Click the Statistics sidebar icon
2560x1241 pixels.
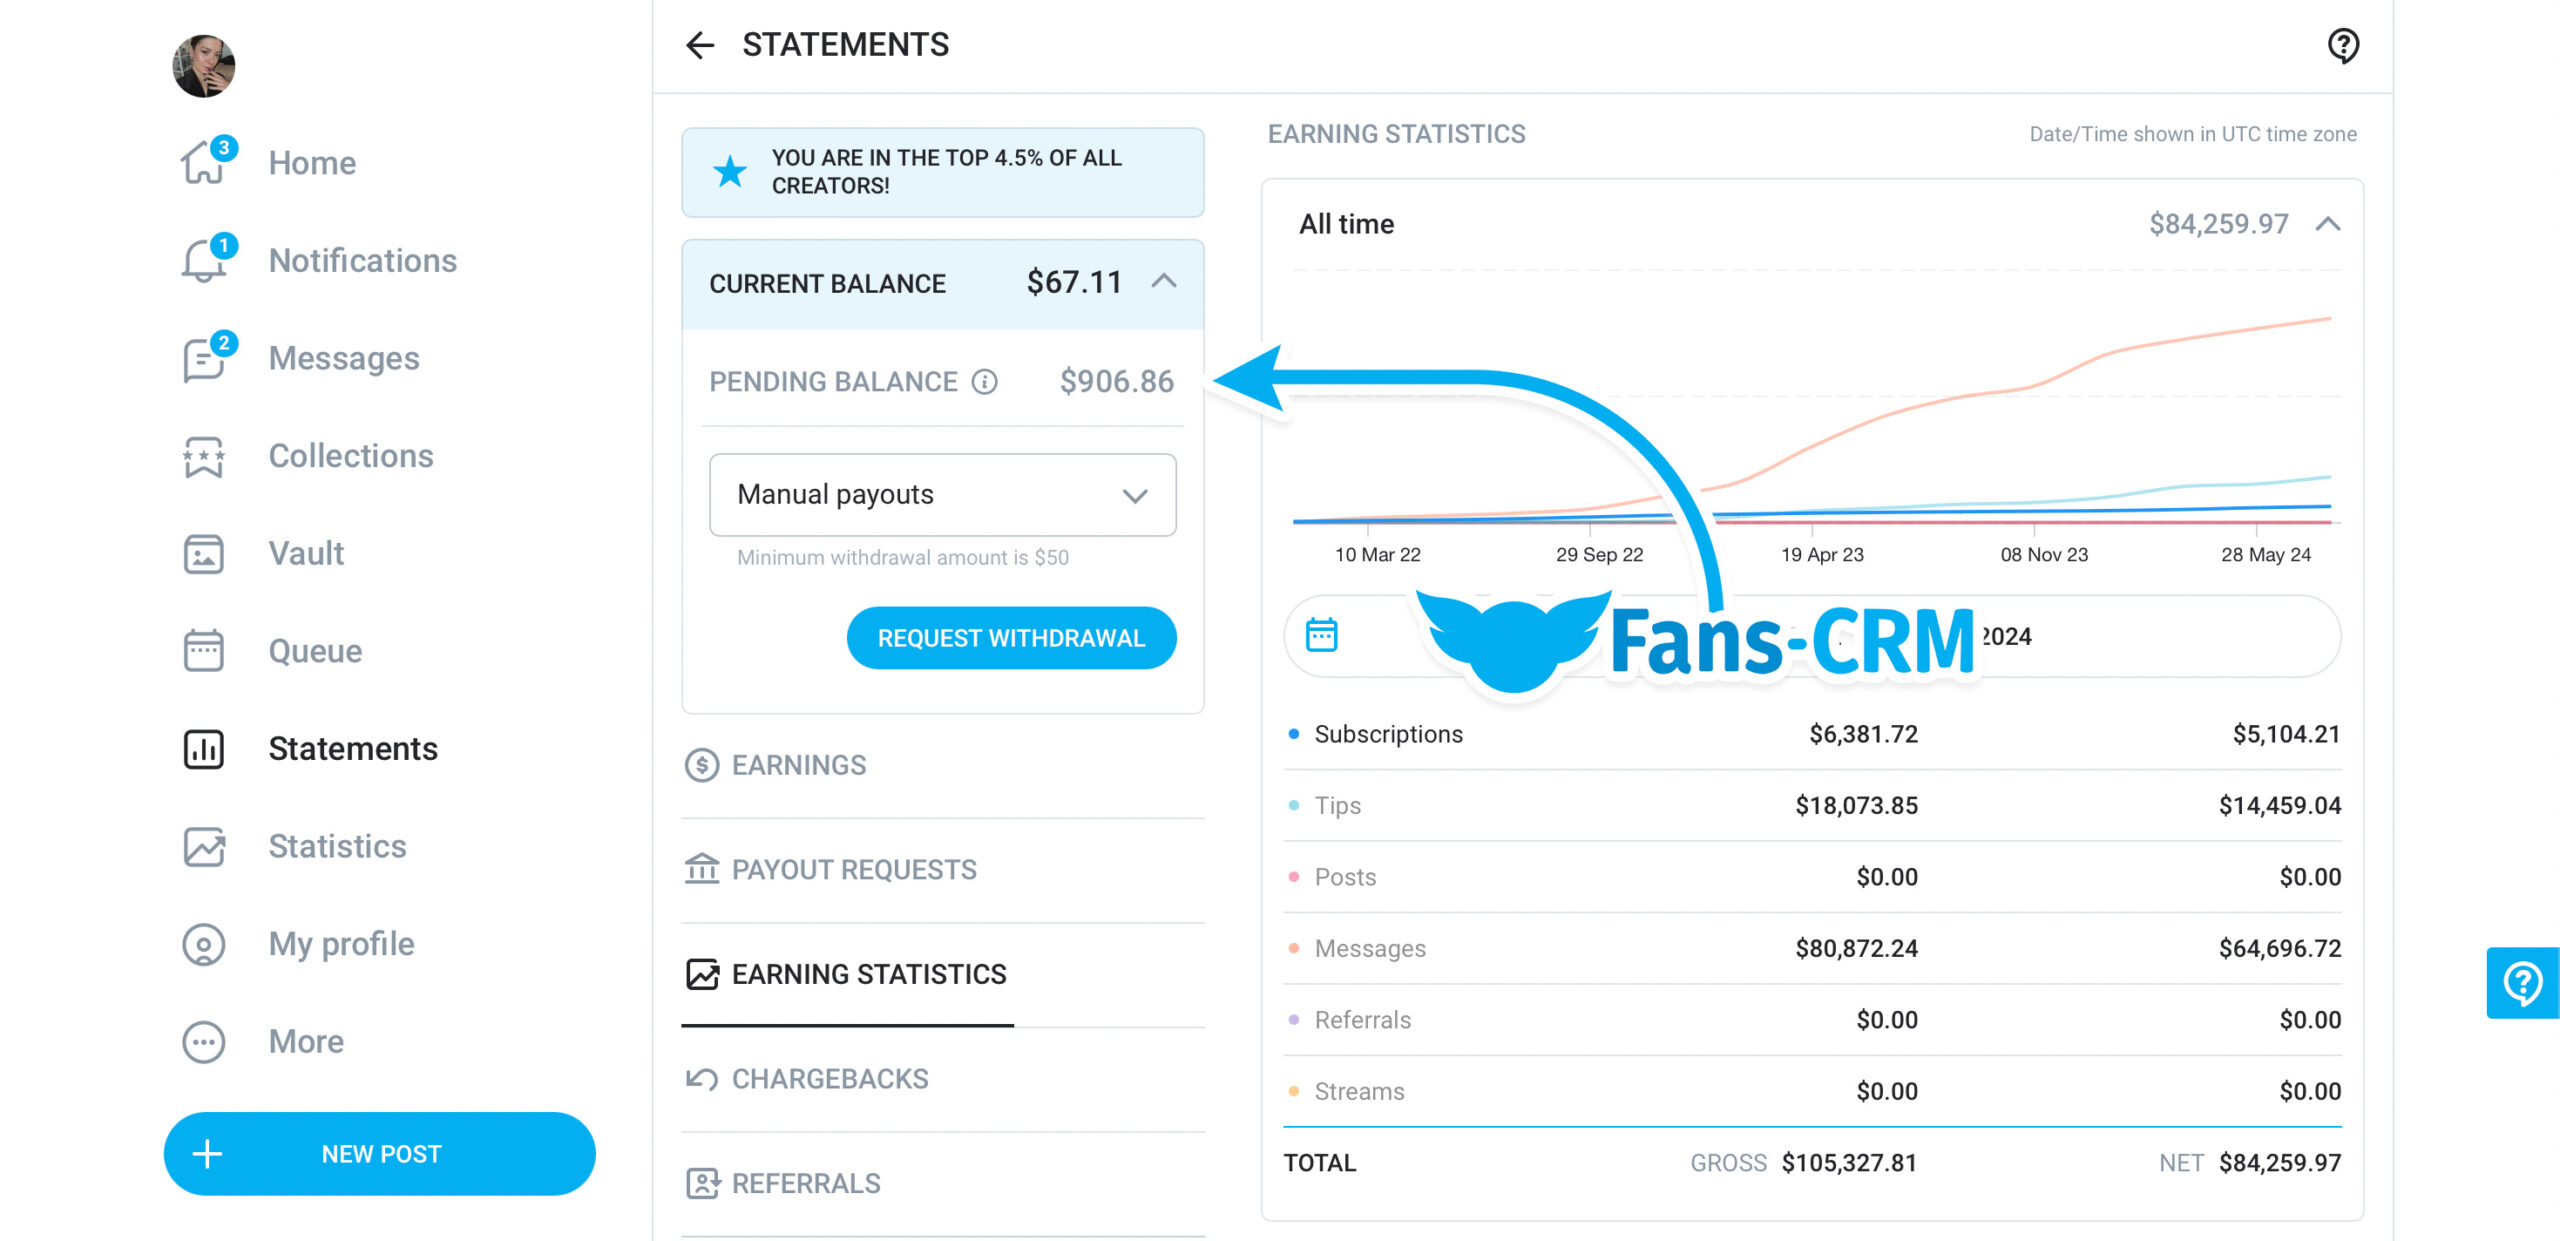(x=202, y=846)
